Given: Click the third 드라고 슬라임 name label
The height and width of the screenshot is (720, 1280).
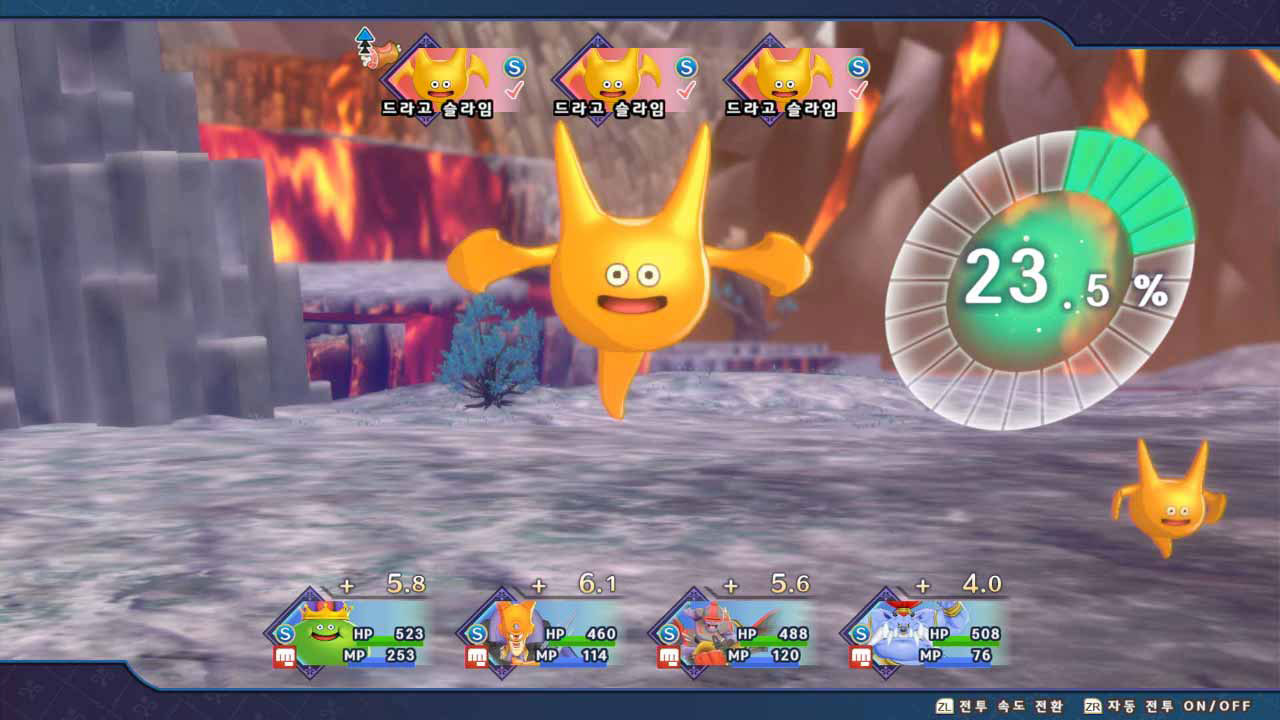Looking at the screenshot, I should click(x=781, y=110).
